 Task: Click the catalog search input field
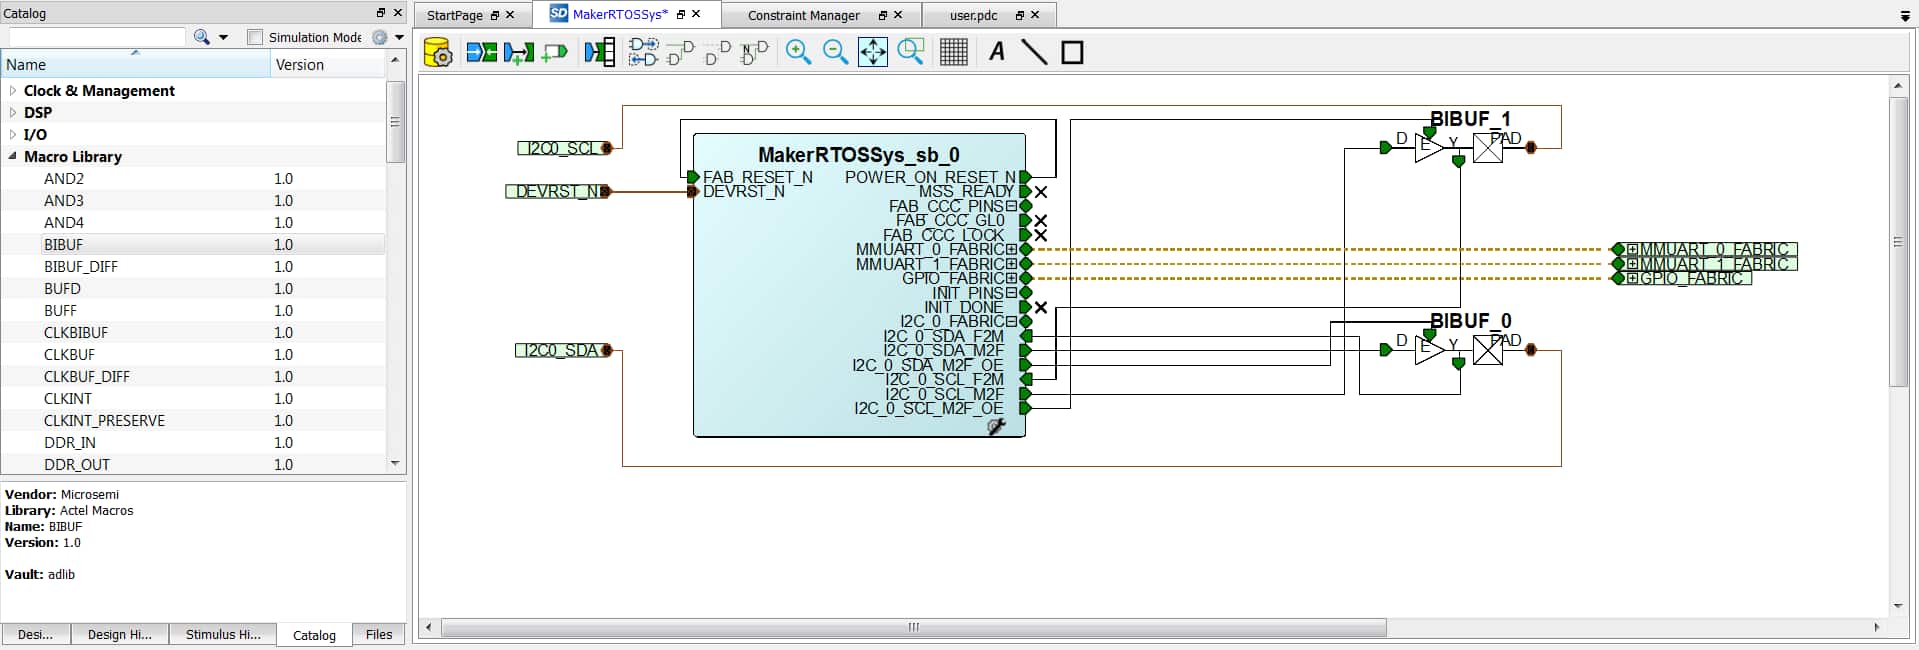97,37
